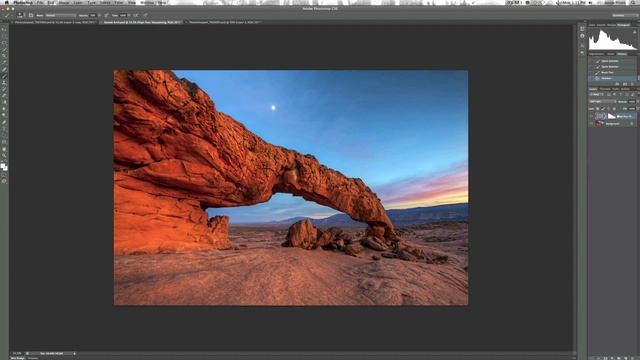The height and width of the screenshot is (360, 640).
Task: Open the Image menu
Action: (x=64, y=3)
